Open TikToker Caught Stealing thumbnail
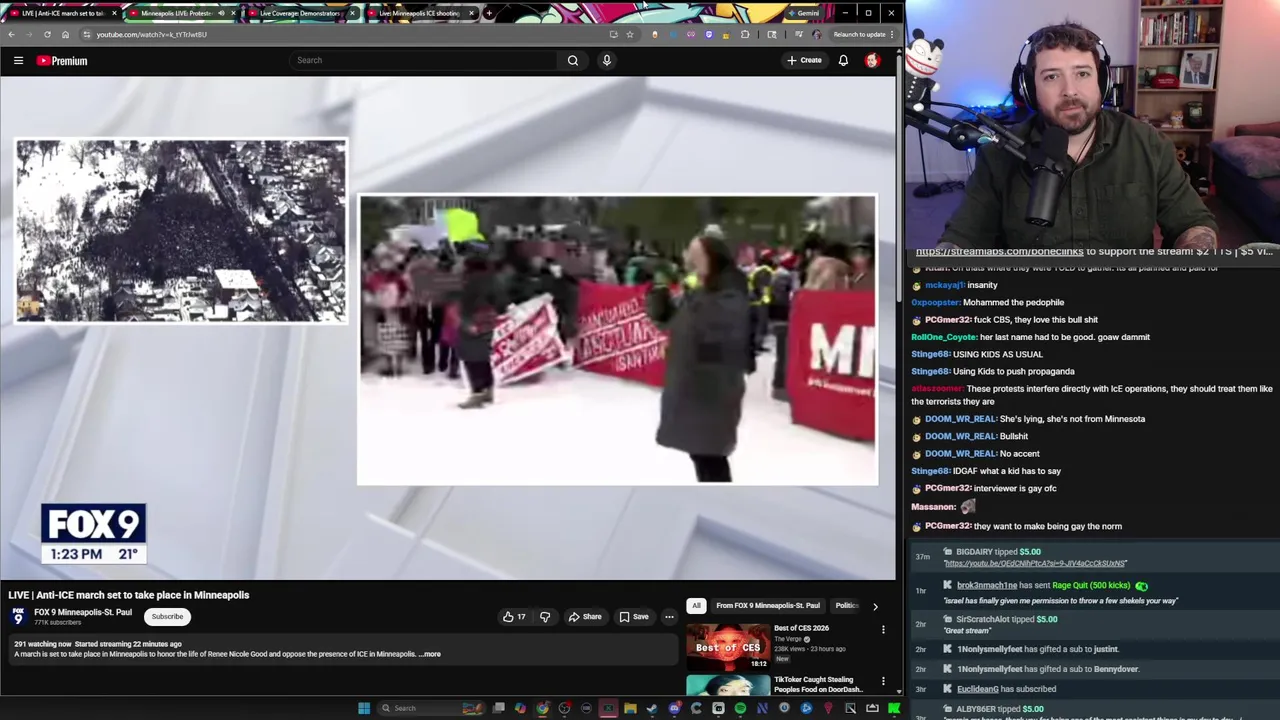Image resolution: width=1280 pixels, height=720 pixels. coord(728,685)
